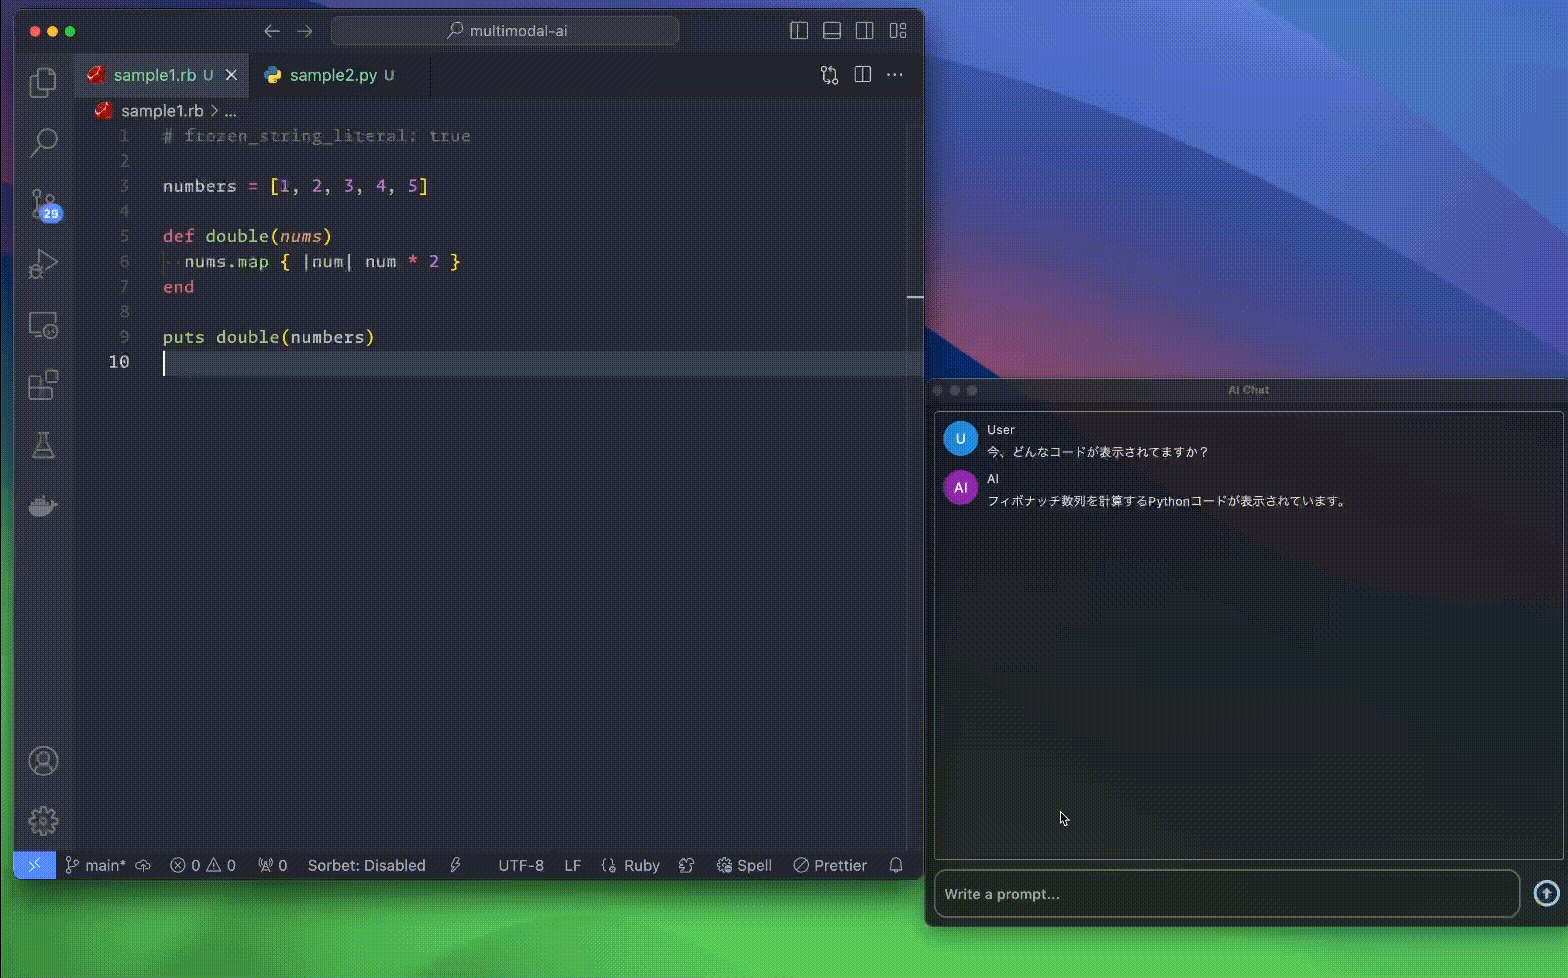
Task: Open the Explorer view in activity bar
Action: point(43,82)
